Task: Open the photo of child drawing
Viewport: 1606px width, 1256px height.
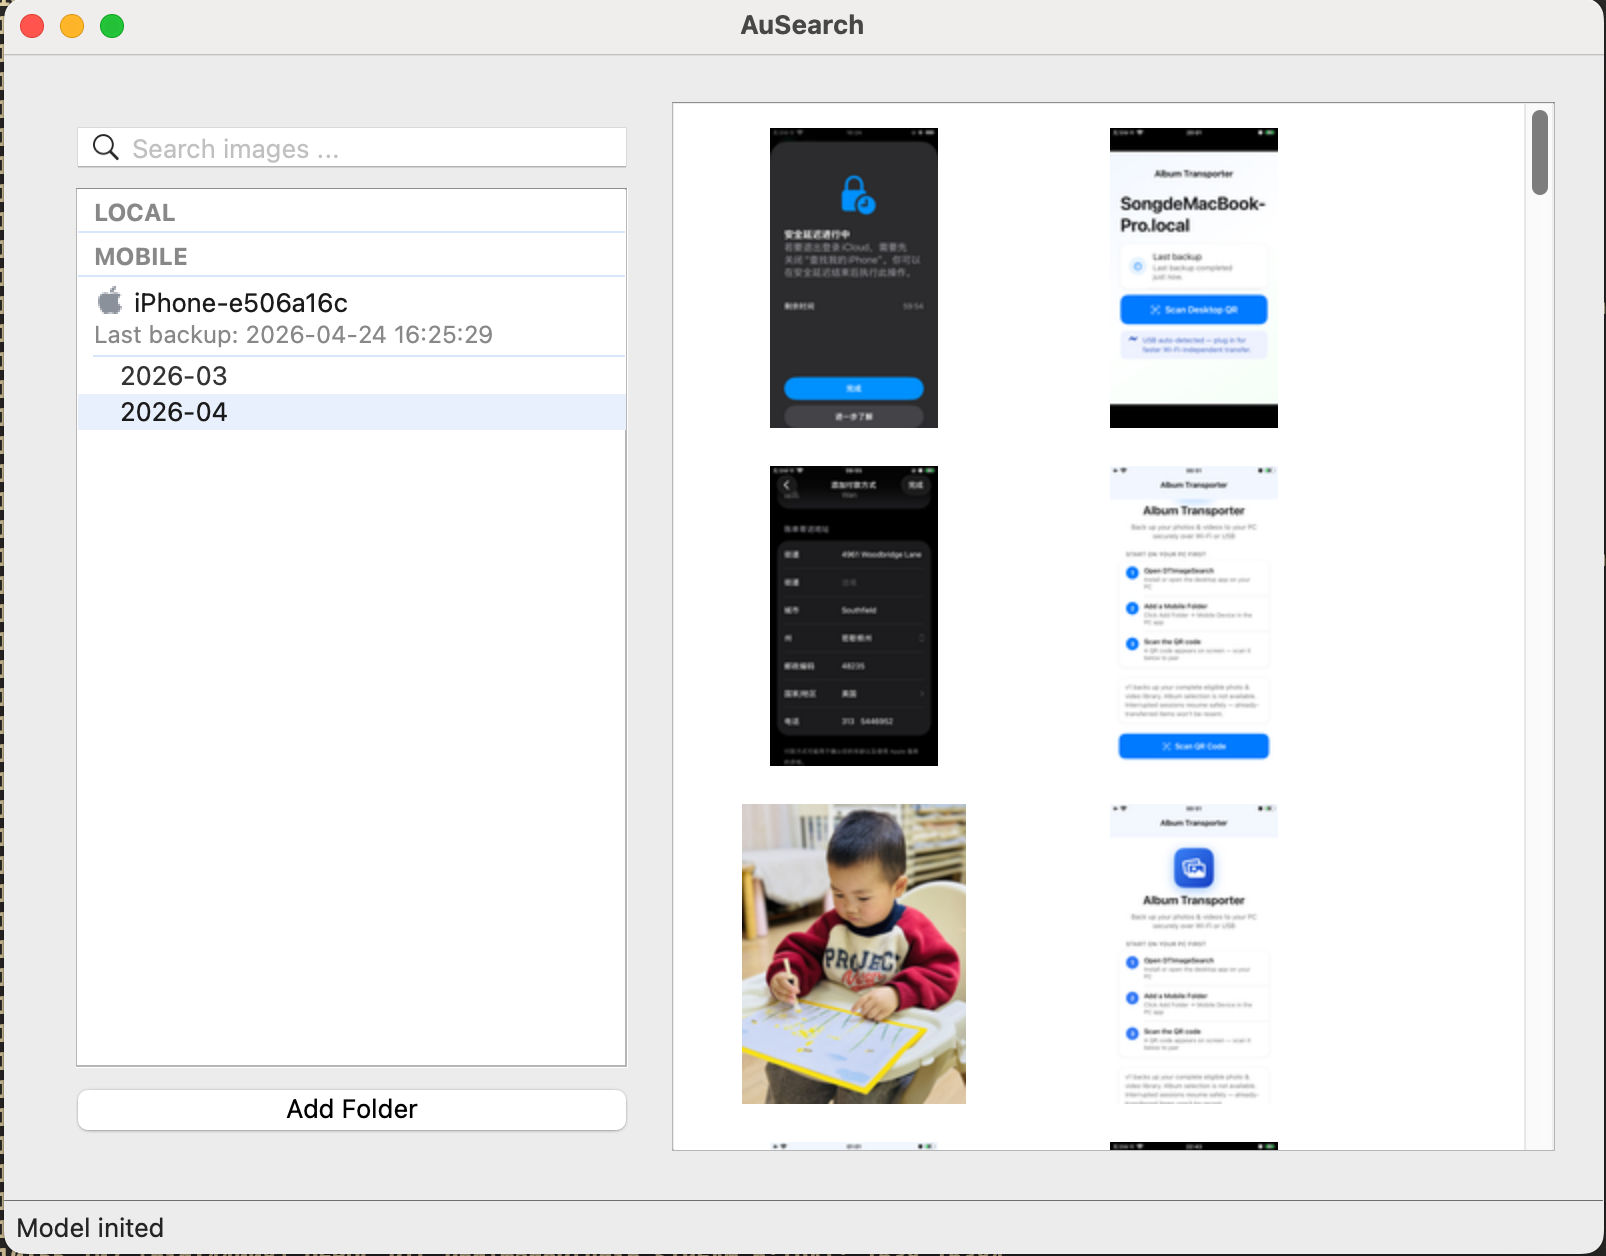Action: pos(854,954)
